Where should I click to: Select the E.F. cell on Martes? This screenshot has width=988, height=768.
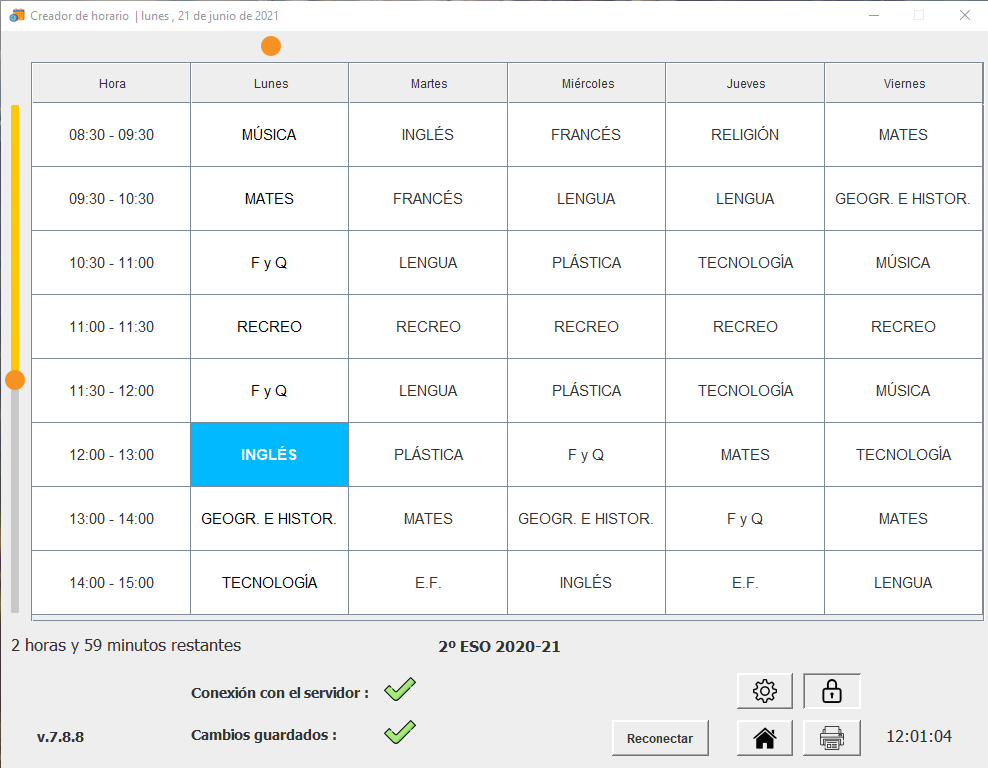point(428,583)
